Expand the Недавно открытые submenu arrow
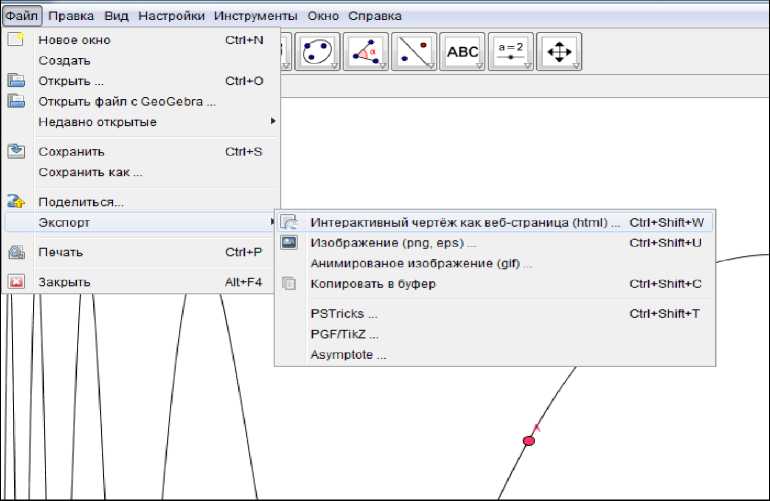The height and width of the screenshot is (501, 770). [273, 121]
